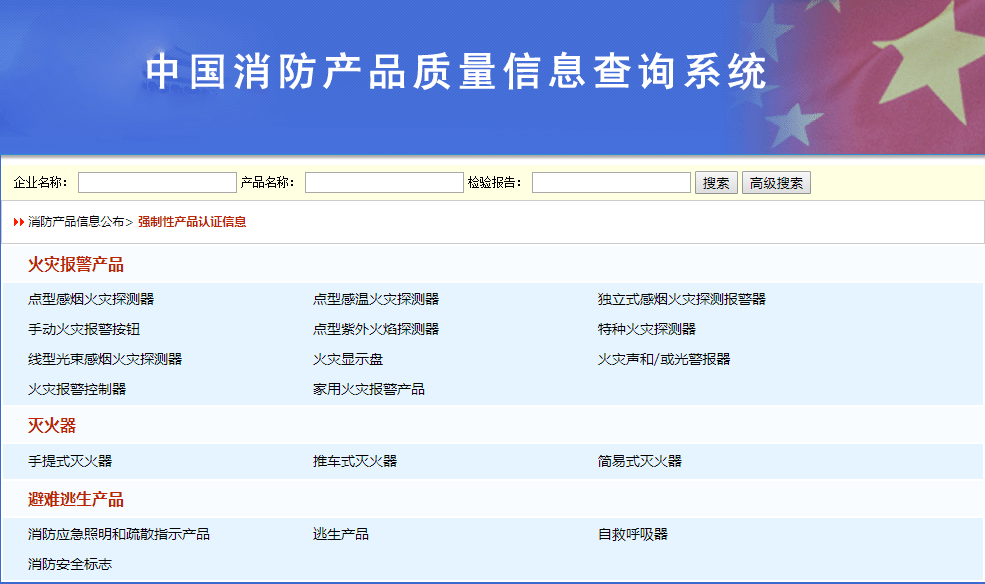Click the red double-arrow breadcrumb icon
Image resolution: width=985 pixels, height=584 pixels.
[x=19, y=222]
